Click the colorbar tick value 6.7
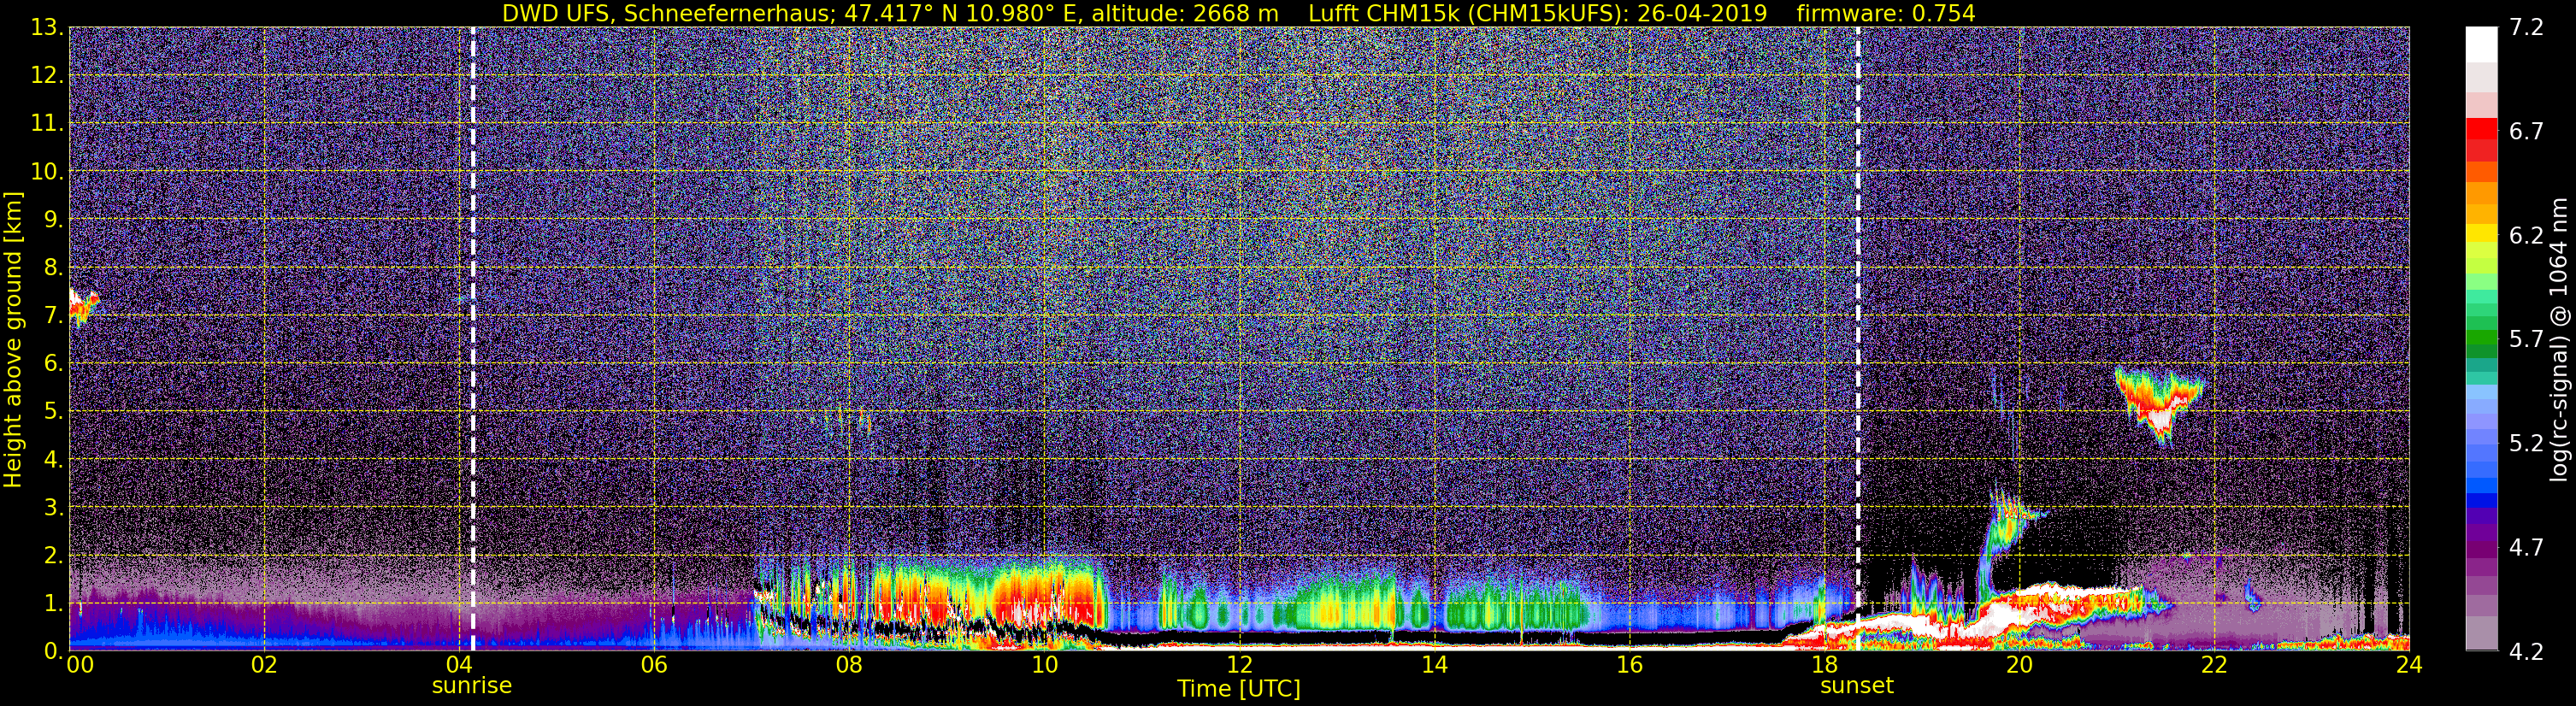This screenshot has height=706, width=2576. [2526, 132]
